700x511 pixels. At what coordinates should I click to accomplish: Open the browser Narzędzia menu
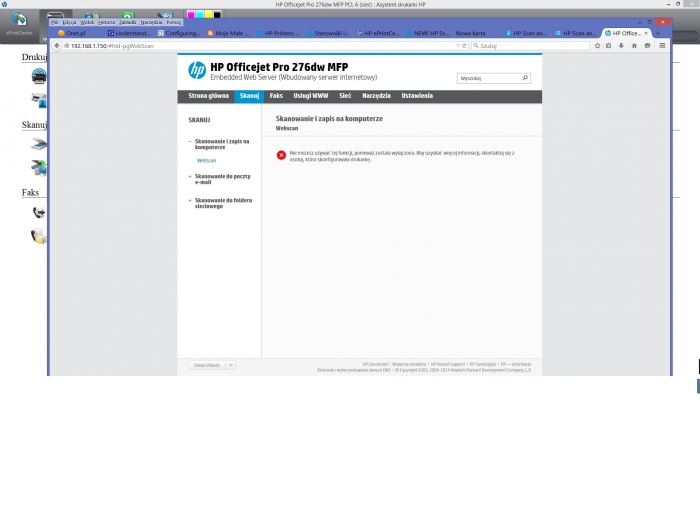(151, 22)
